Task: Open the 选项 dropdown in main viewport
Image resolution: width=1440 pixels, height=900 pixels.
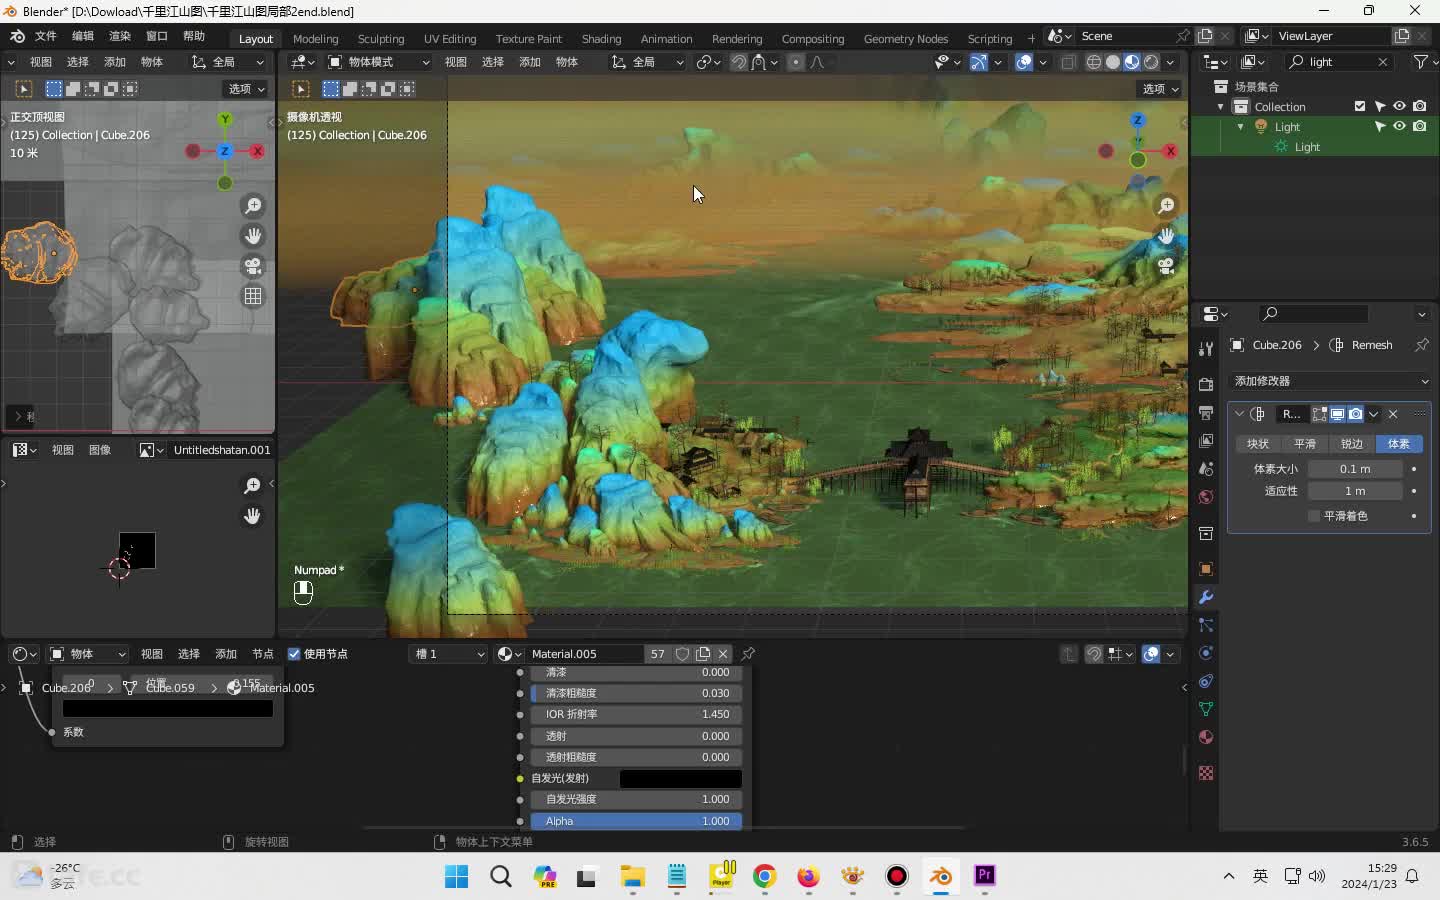Action: tap(1160, 89)
